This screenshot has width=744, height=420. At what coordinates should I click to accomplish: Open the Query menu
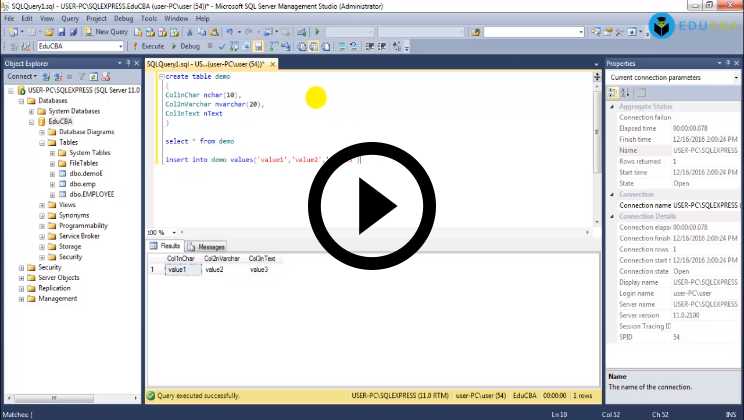click(70, 18)
